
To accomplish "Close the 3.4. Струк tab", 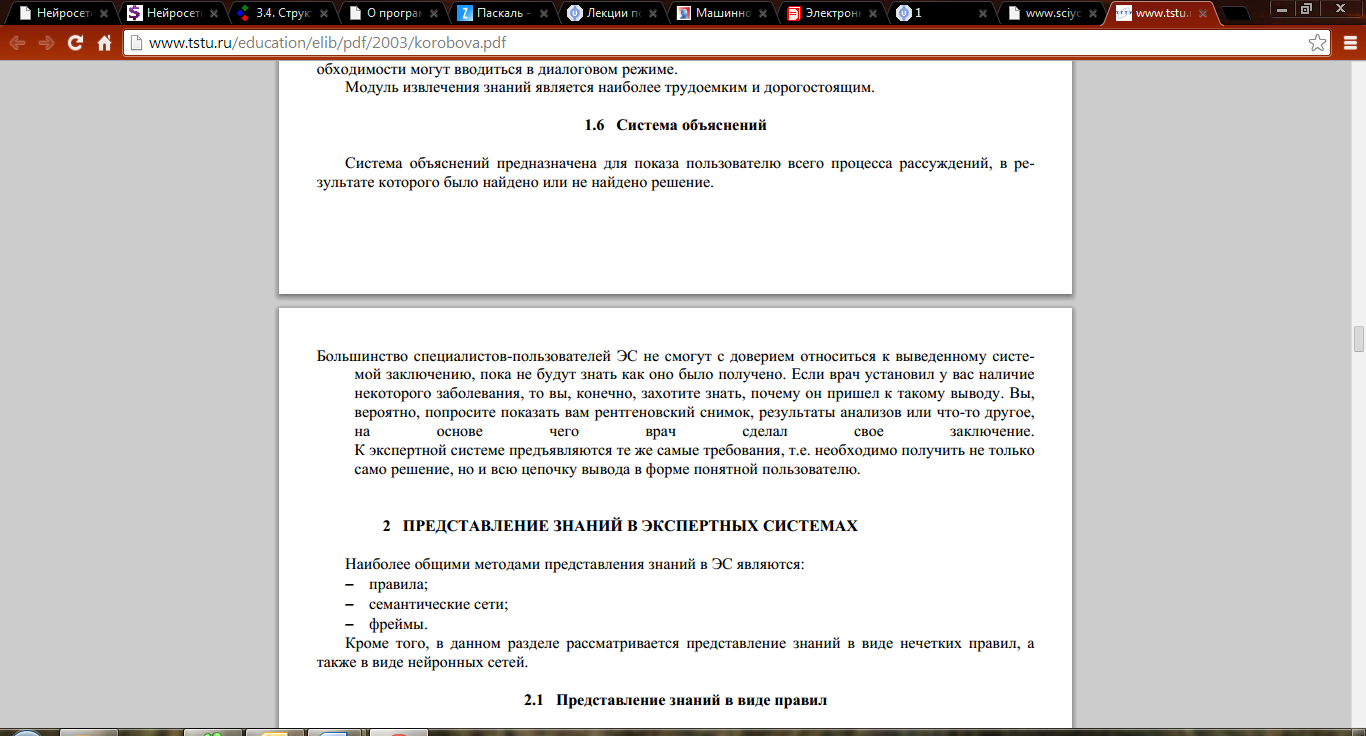I will point(324,14).
